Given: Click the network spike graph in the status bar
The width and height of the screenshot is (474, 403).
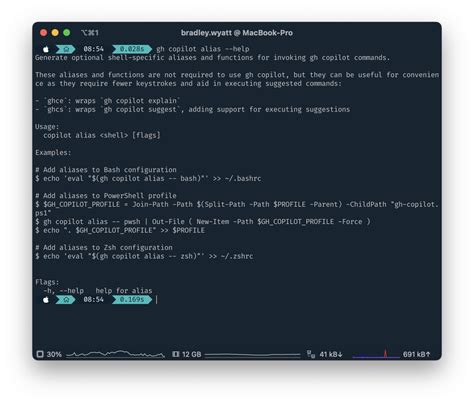Looking at the screenshot, I should click(x=376, y=354).
